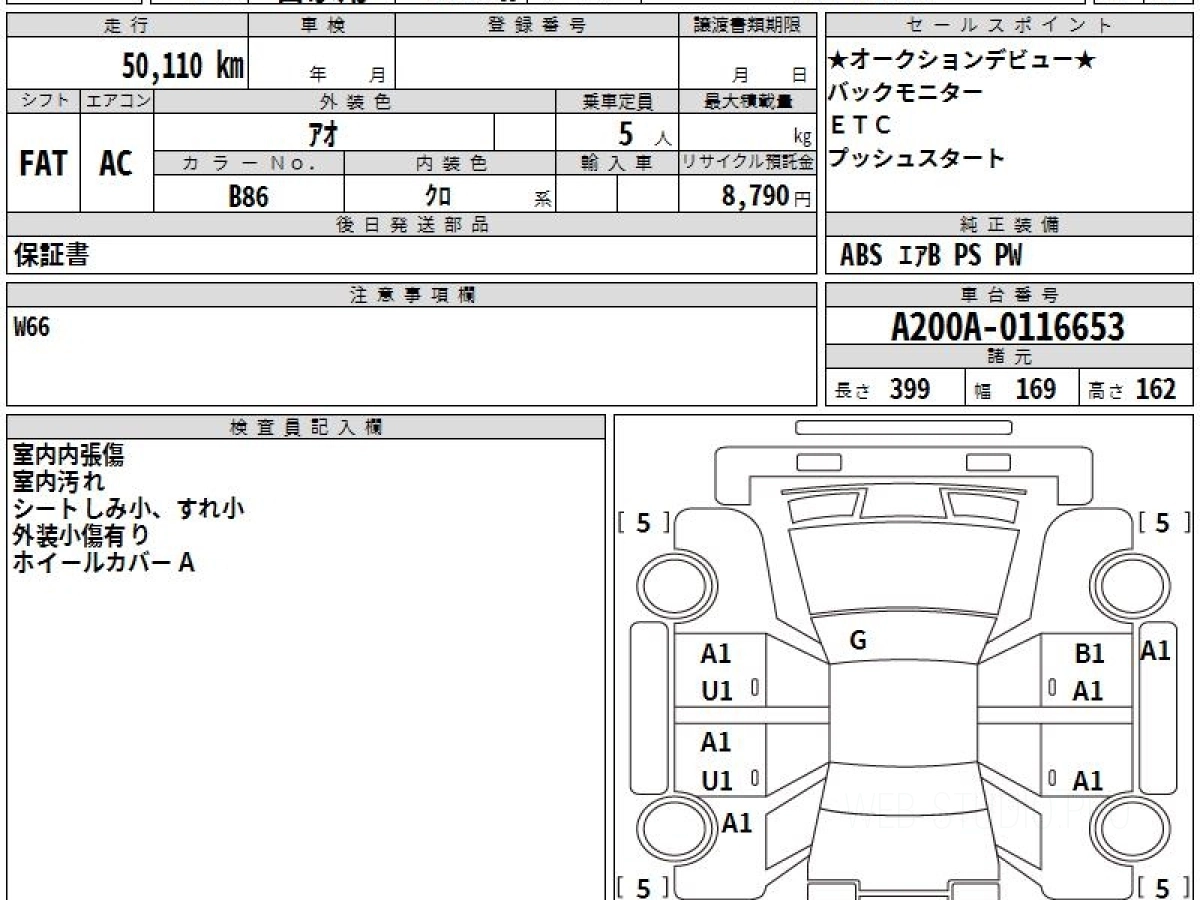Select the 登録番号 header

tap(536, 26)
